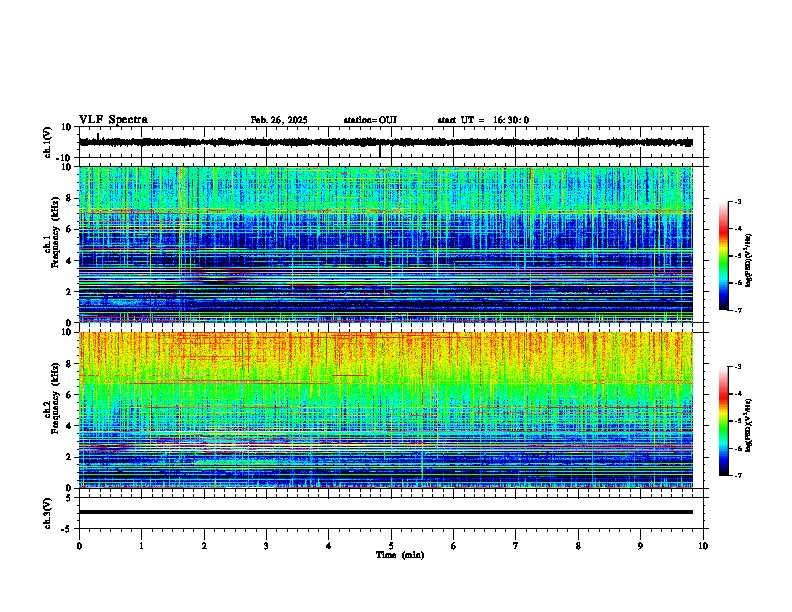This screenshot has height=612, width=792.
Task: Click the "8" tick on ch.1 frequency axis
Action: pos(70,198)
